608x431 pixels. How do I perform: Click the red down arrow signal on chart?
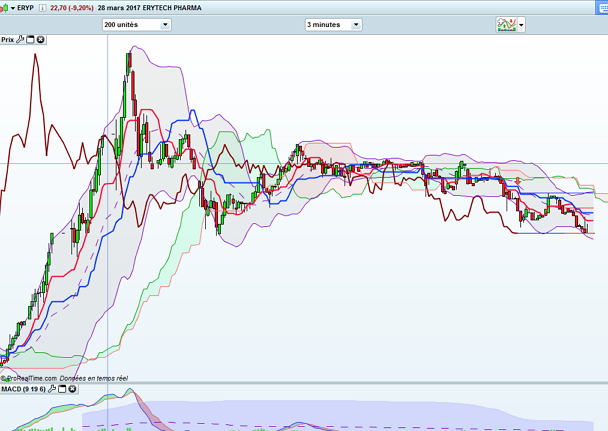tap(518, 181)
